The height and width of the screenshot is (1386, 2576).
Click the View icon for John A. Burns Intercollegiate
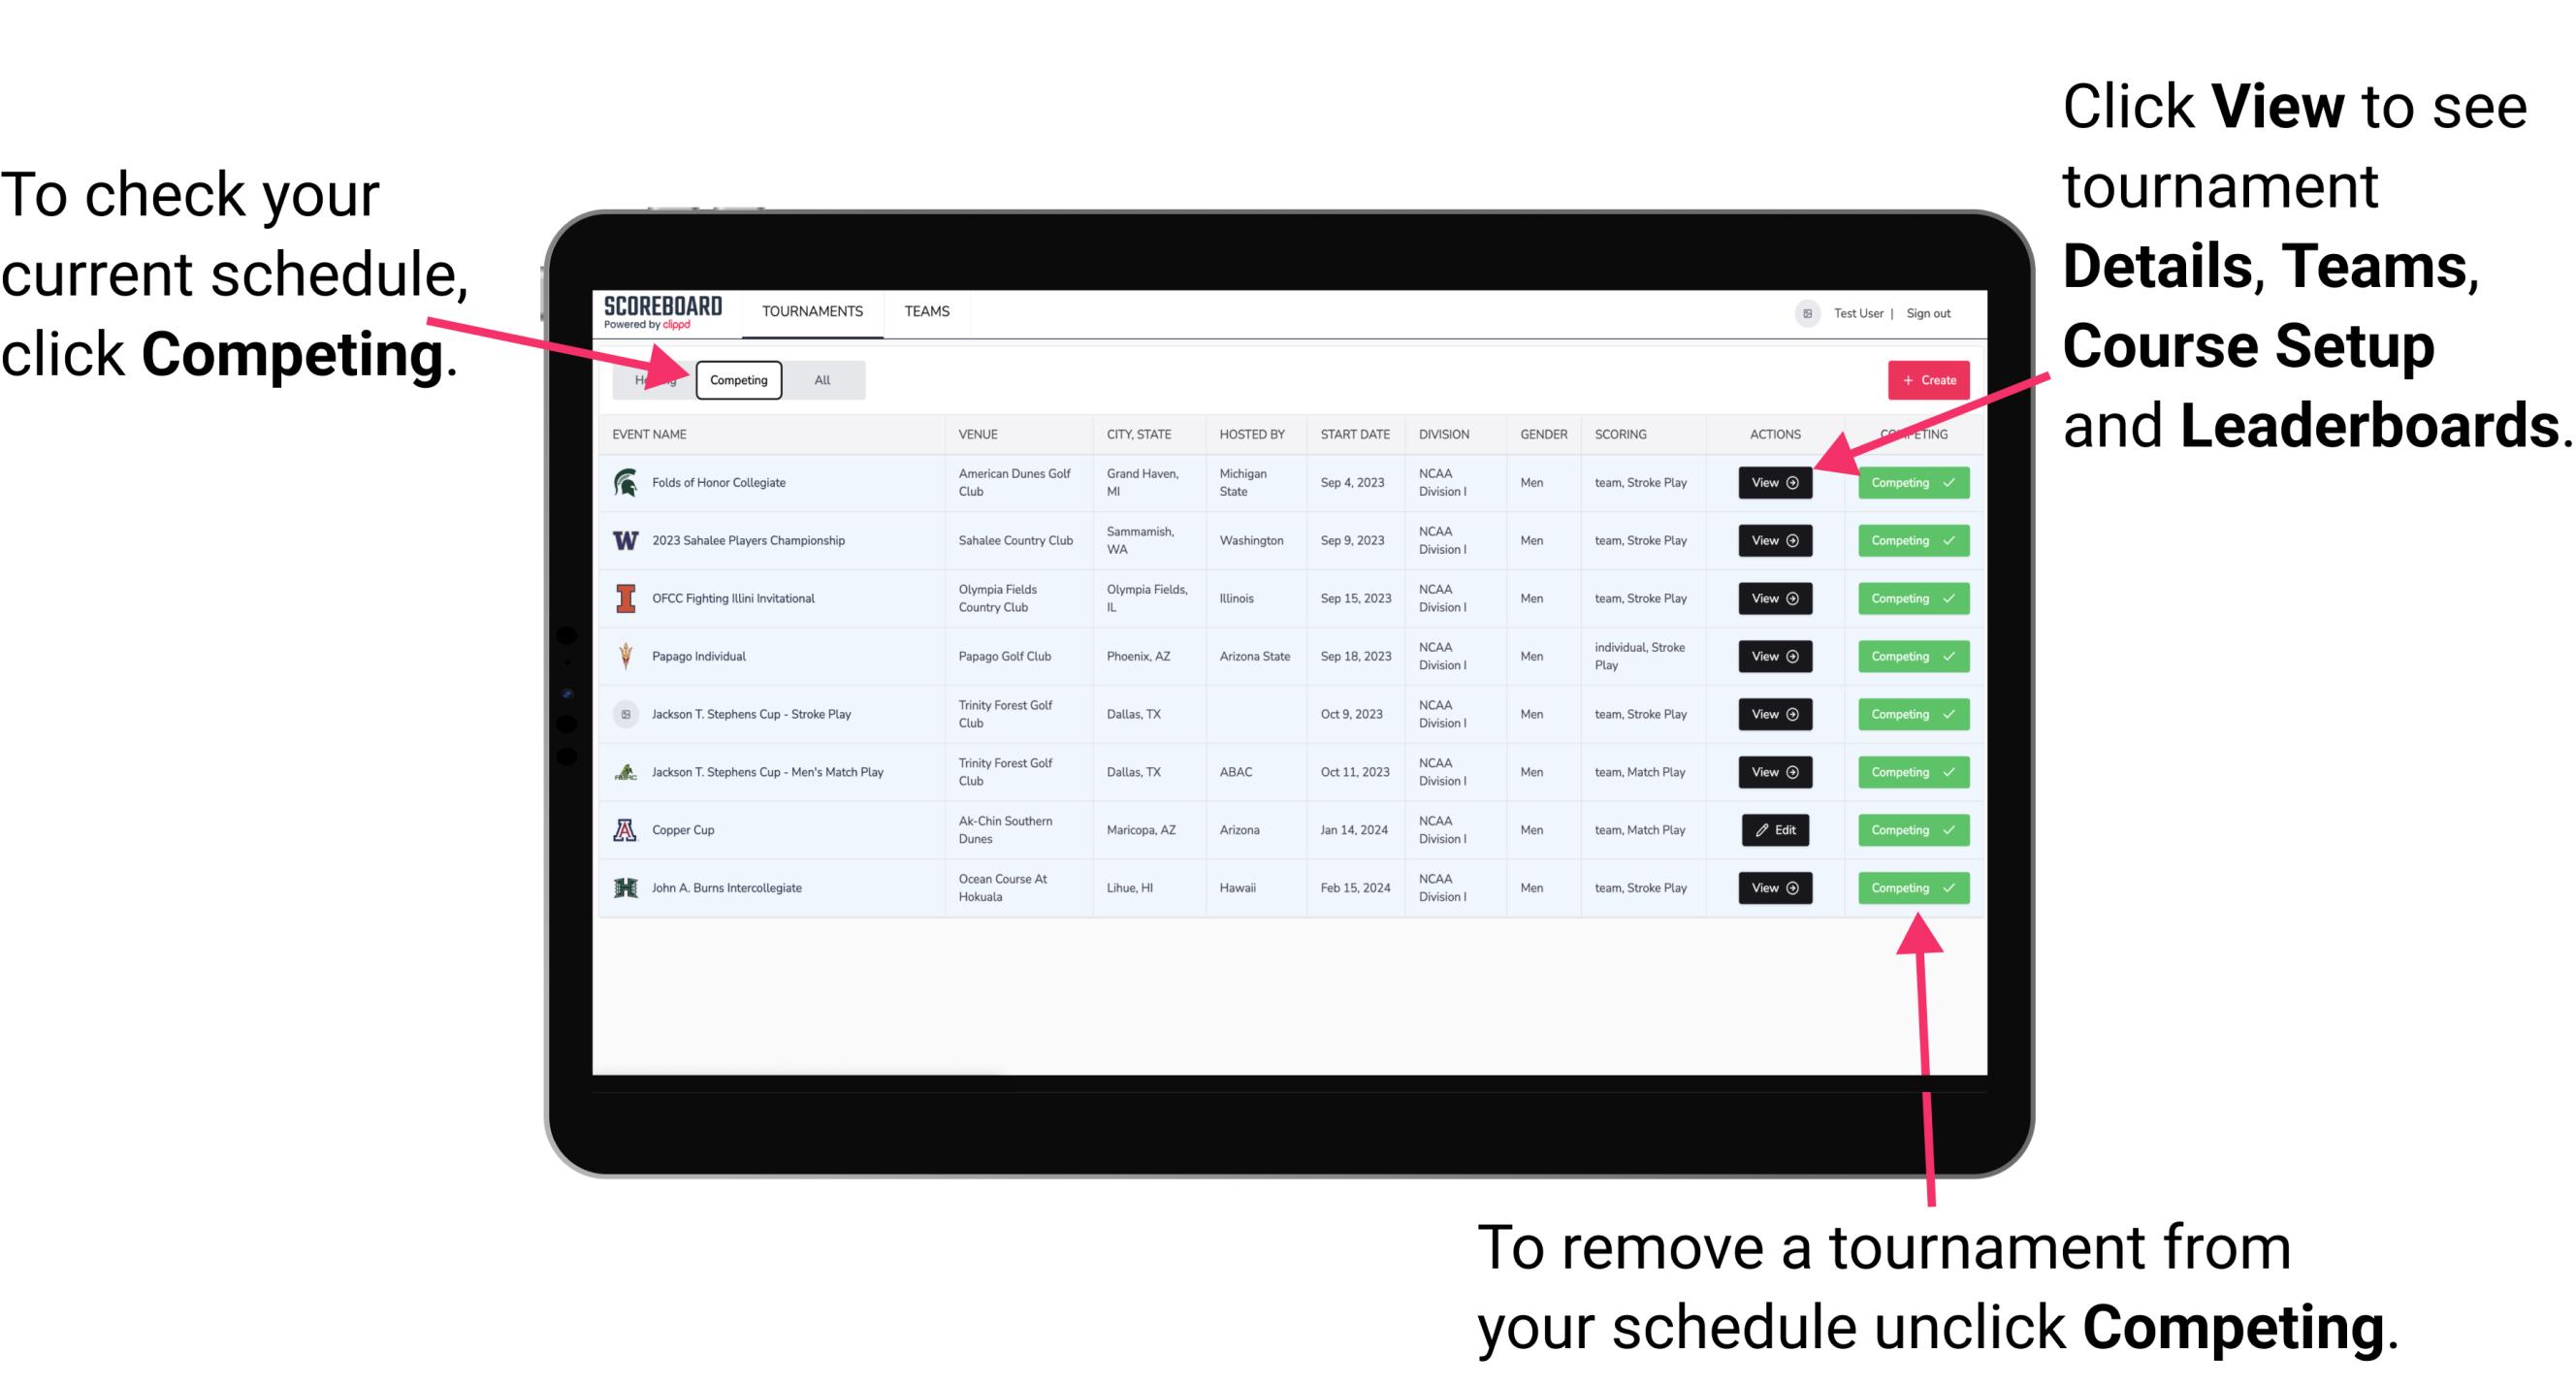tap(1774, 887)
